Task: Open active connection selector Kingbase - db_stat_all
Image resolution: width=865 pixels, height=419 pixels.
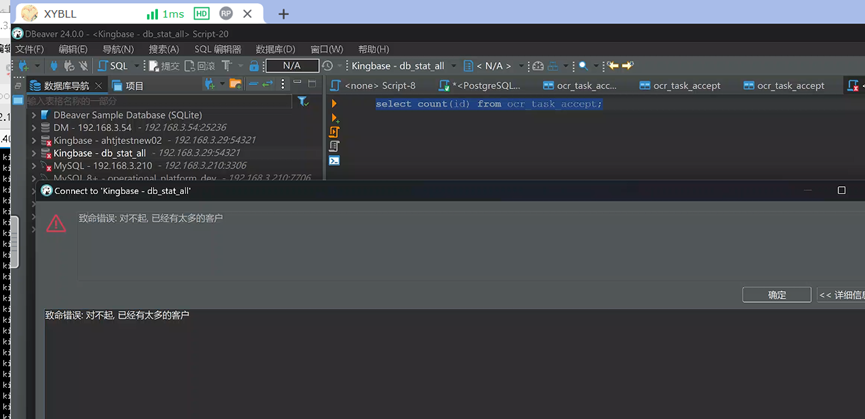Action: [x=398, y=66]
